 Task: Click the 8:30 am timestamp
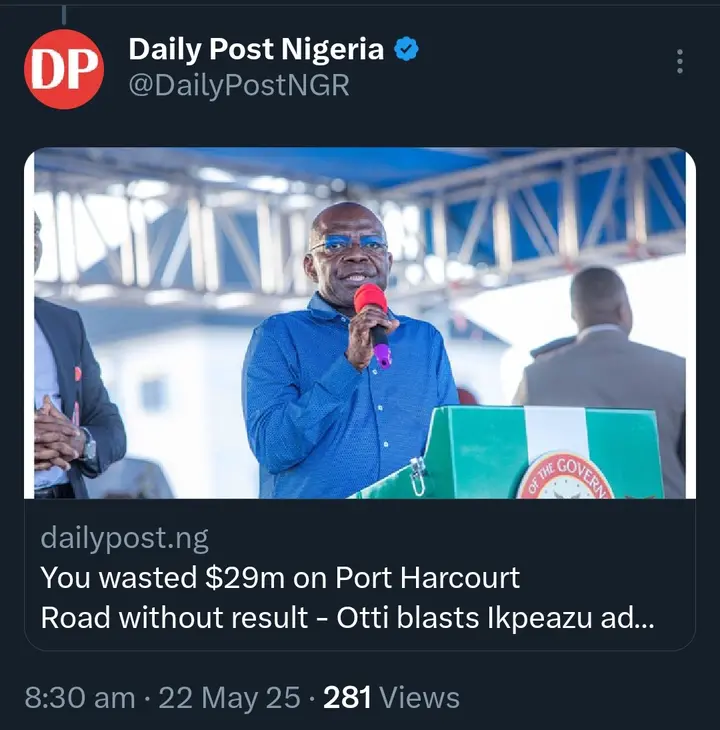pos(80,698)
